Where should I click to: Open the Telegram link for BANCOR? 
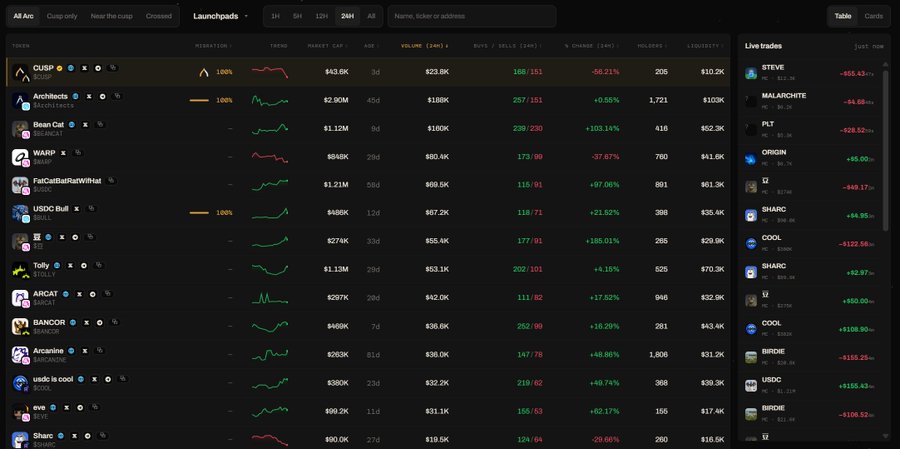[x=100, y=323]
